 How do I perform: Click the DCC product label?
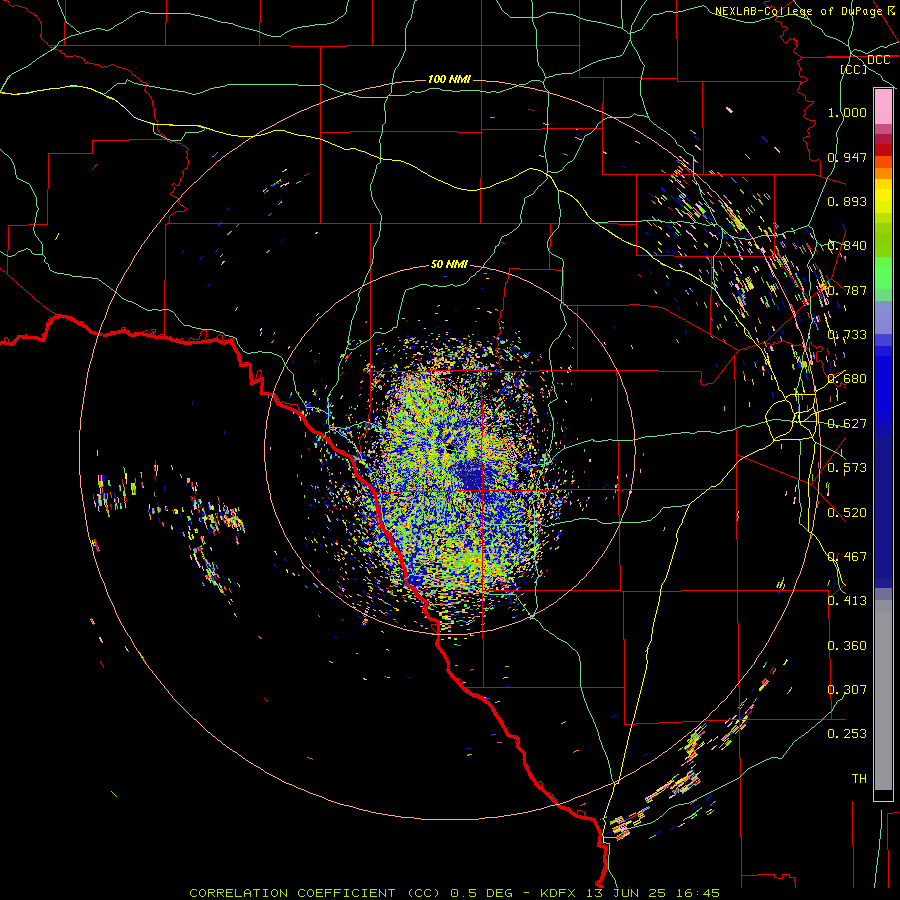point(879,60)
